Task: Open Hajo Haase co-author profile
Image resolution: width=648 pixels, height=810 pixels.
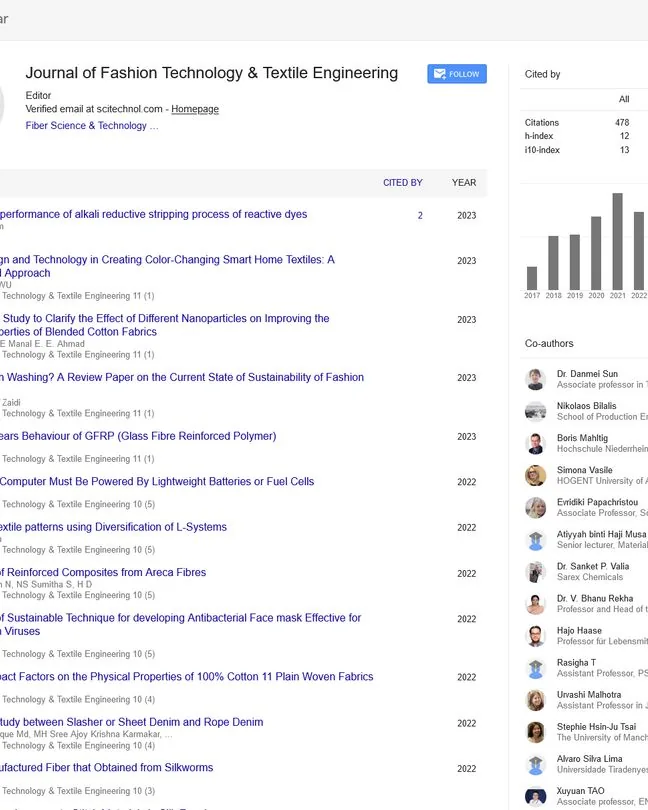Action: (579, 631)
